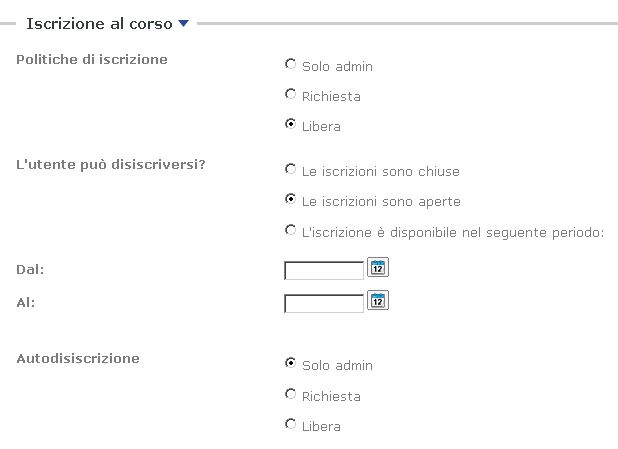Open the calendar picker for Dal date
This screenshot has width=618, height=449.
[x=378, y=267]
